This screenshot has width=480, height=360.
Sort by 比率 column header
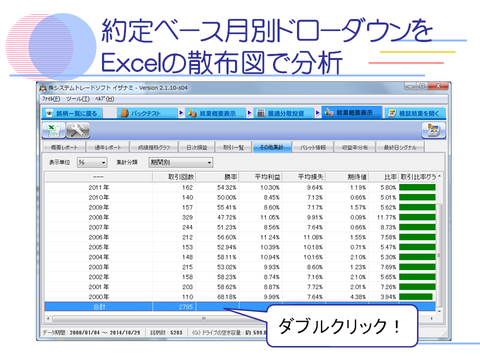tap(384, 177)
